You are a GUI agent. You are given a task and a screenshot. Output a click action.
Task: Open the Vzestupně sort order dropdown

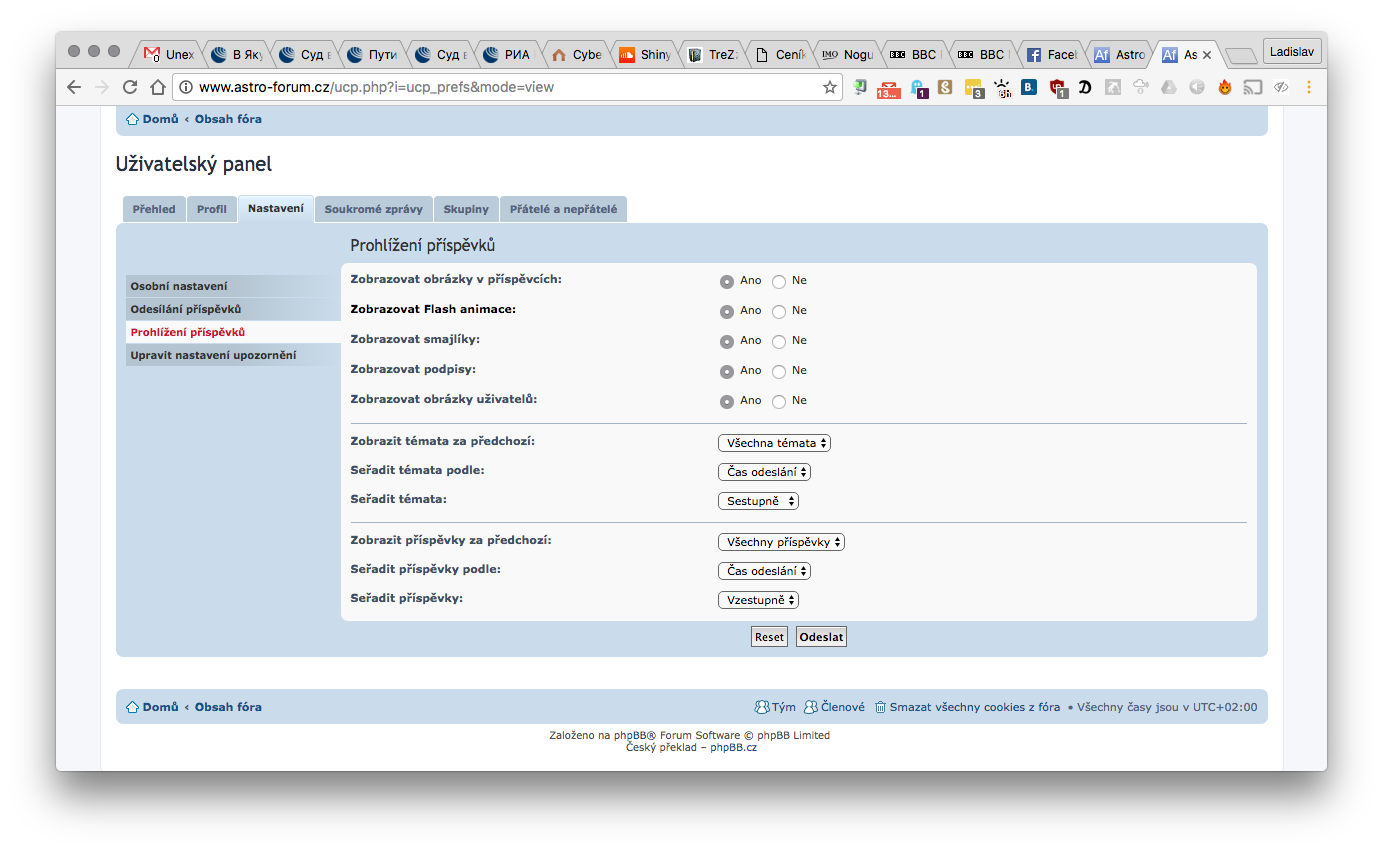point(758,599)
